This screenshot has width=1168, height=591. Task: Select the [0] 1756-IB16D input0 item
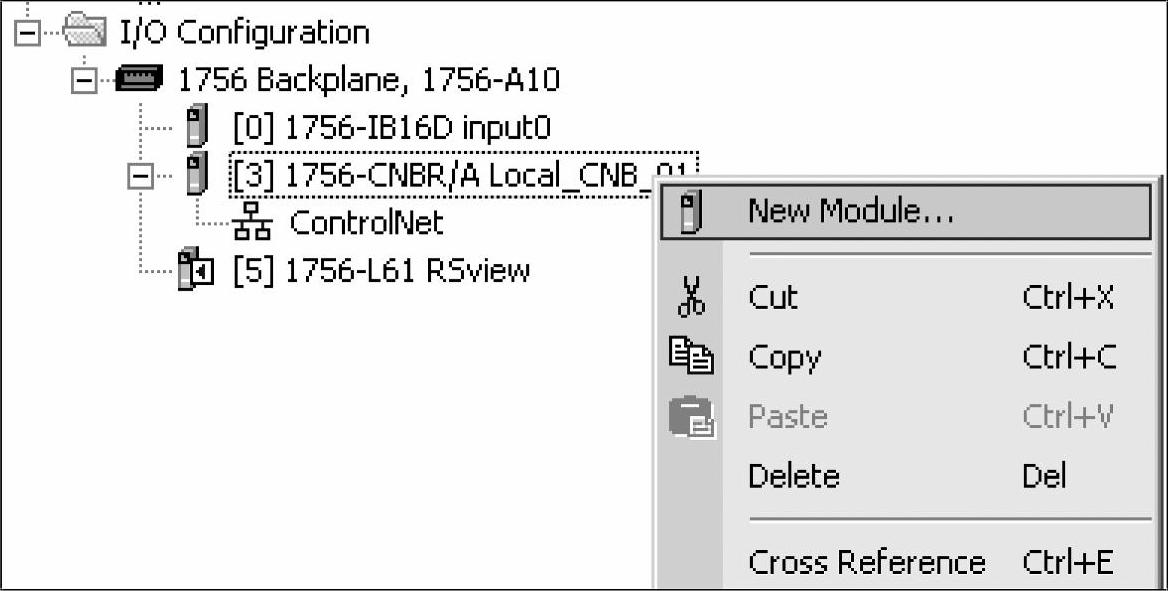pos(392,128)
